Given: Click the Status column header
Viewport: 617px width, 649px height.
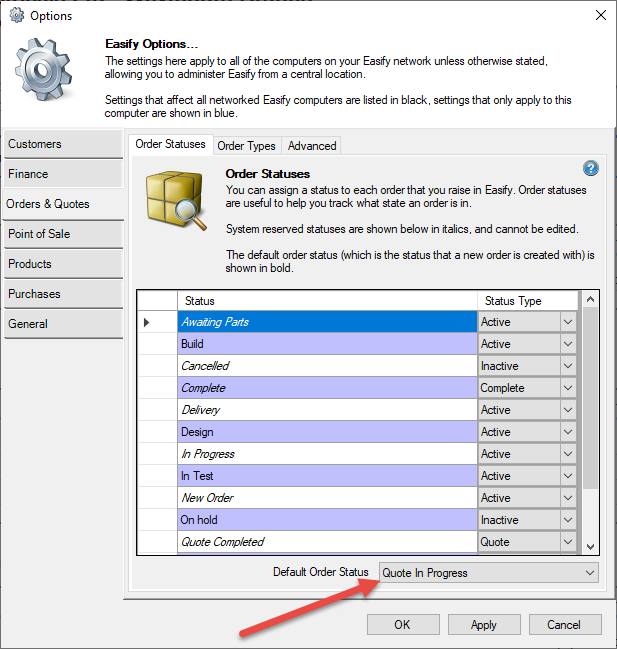Looking at the screenshot, I should point(327,301).
